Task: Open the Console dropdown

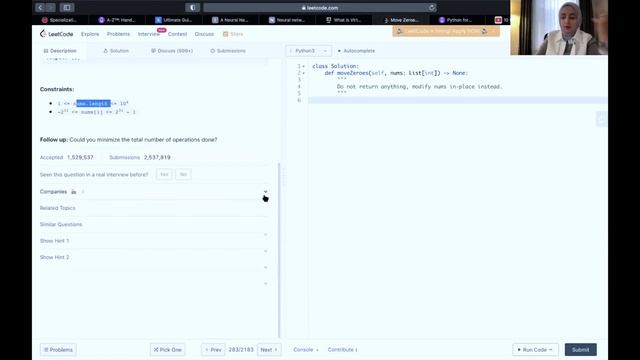Action: tap(306, 350)
